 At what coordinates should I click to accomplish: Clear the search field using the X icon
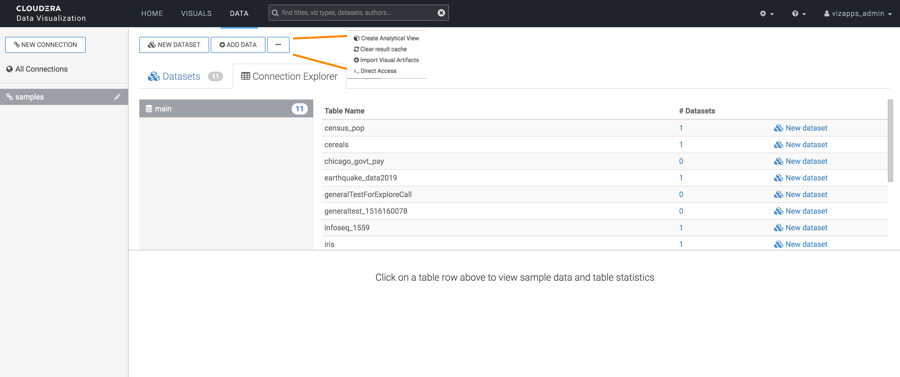[x=441, y=13]
